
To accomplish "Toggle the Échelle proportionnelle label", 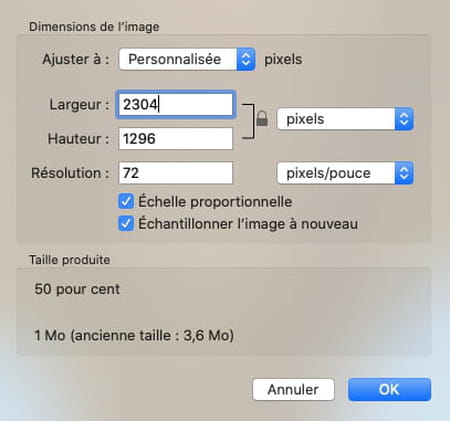I will [x=215, y=202].
